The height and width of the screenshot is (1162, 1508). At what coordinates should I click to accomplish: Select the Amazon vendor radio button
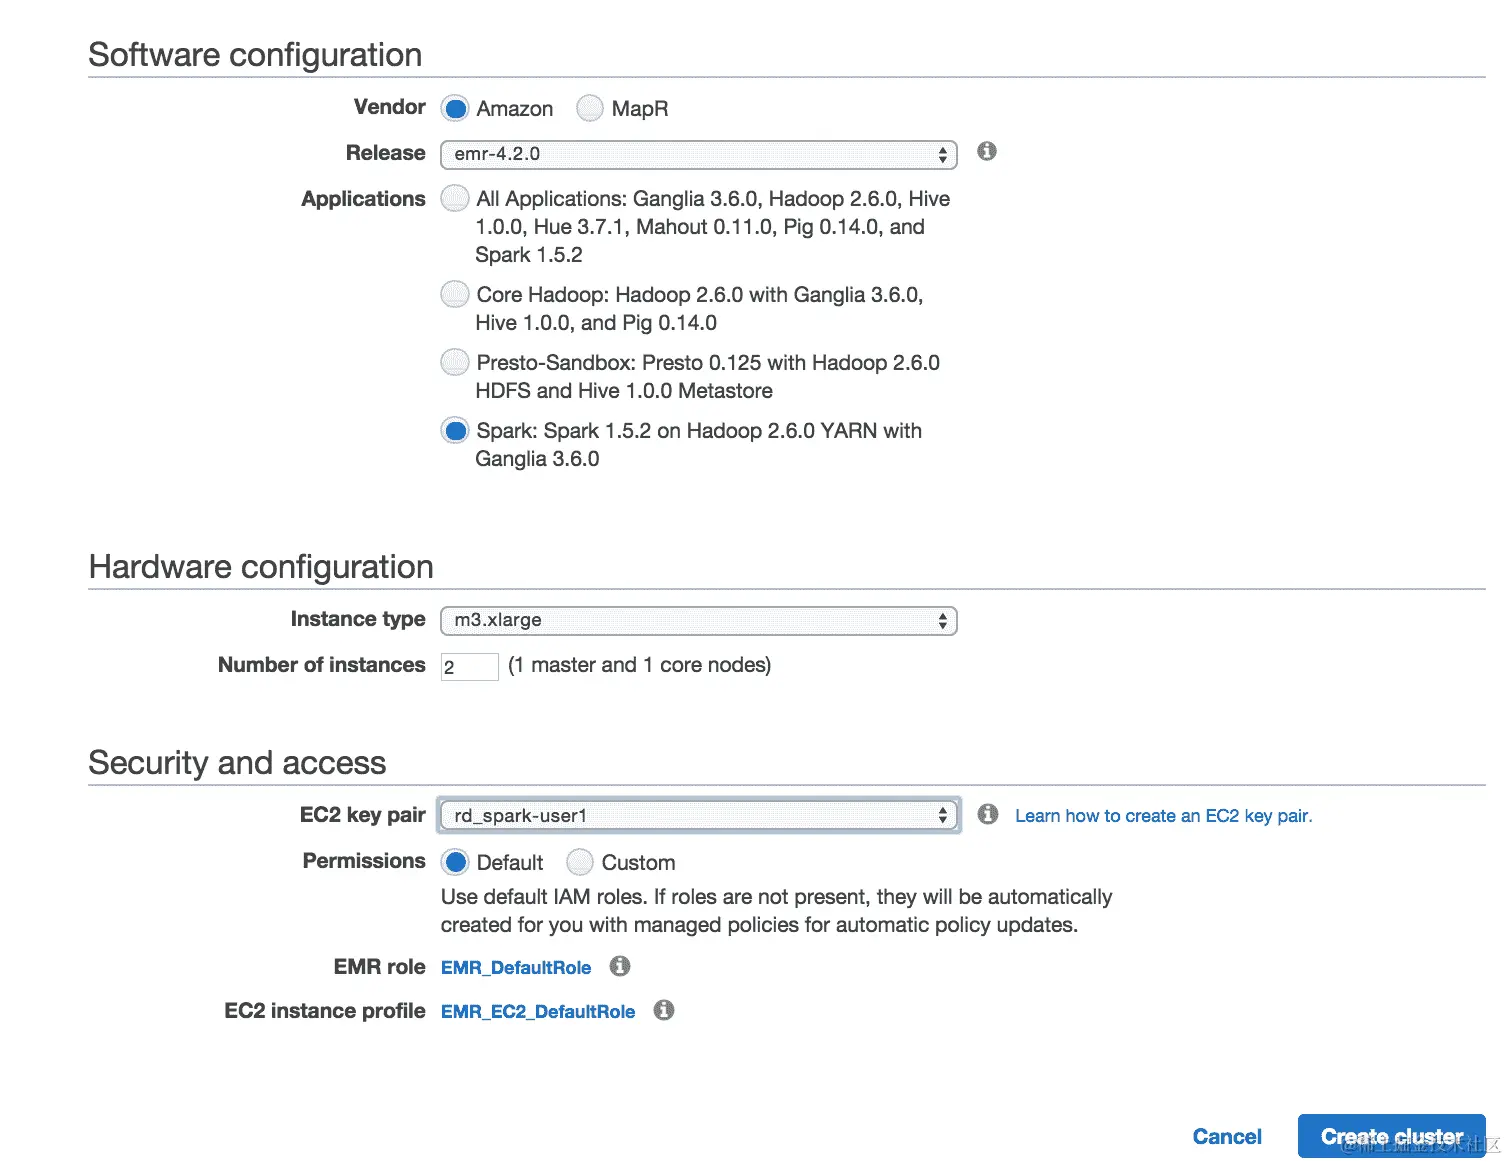(x=455, y=108)
